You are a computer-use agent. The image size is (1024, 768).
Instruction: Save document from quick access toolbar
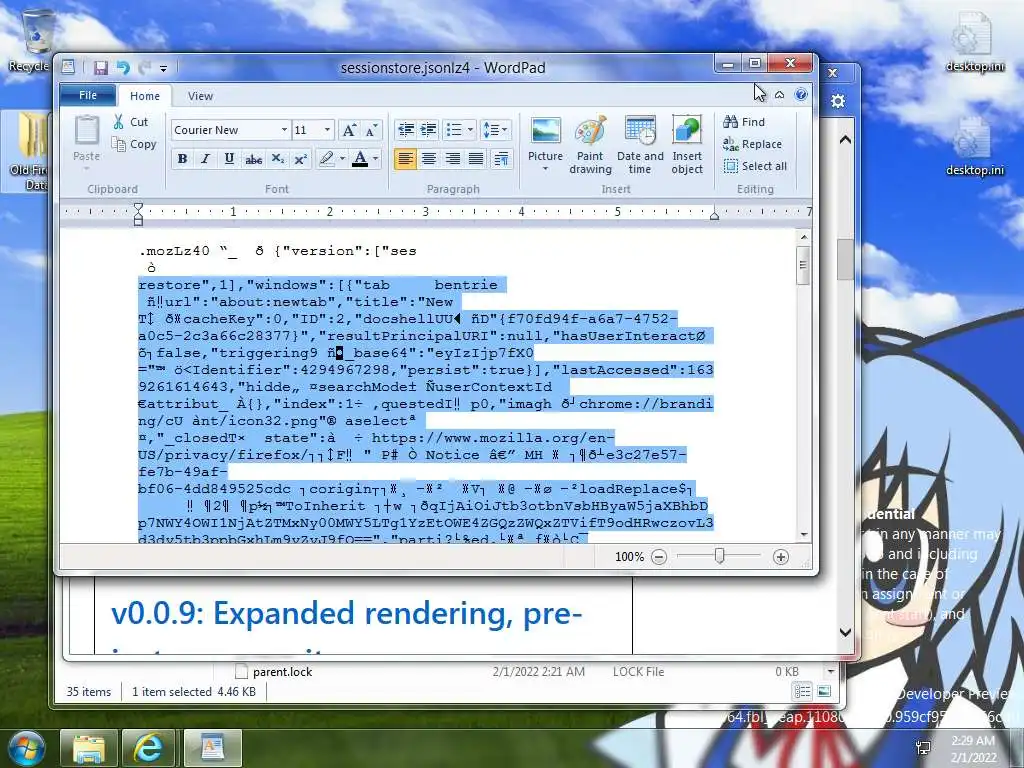click(101, 68)
